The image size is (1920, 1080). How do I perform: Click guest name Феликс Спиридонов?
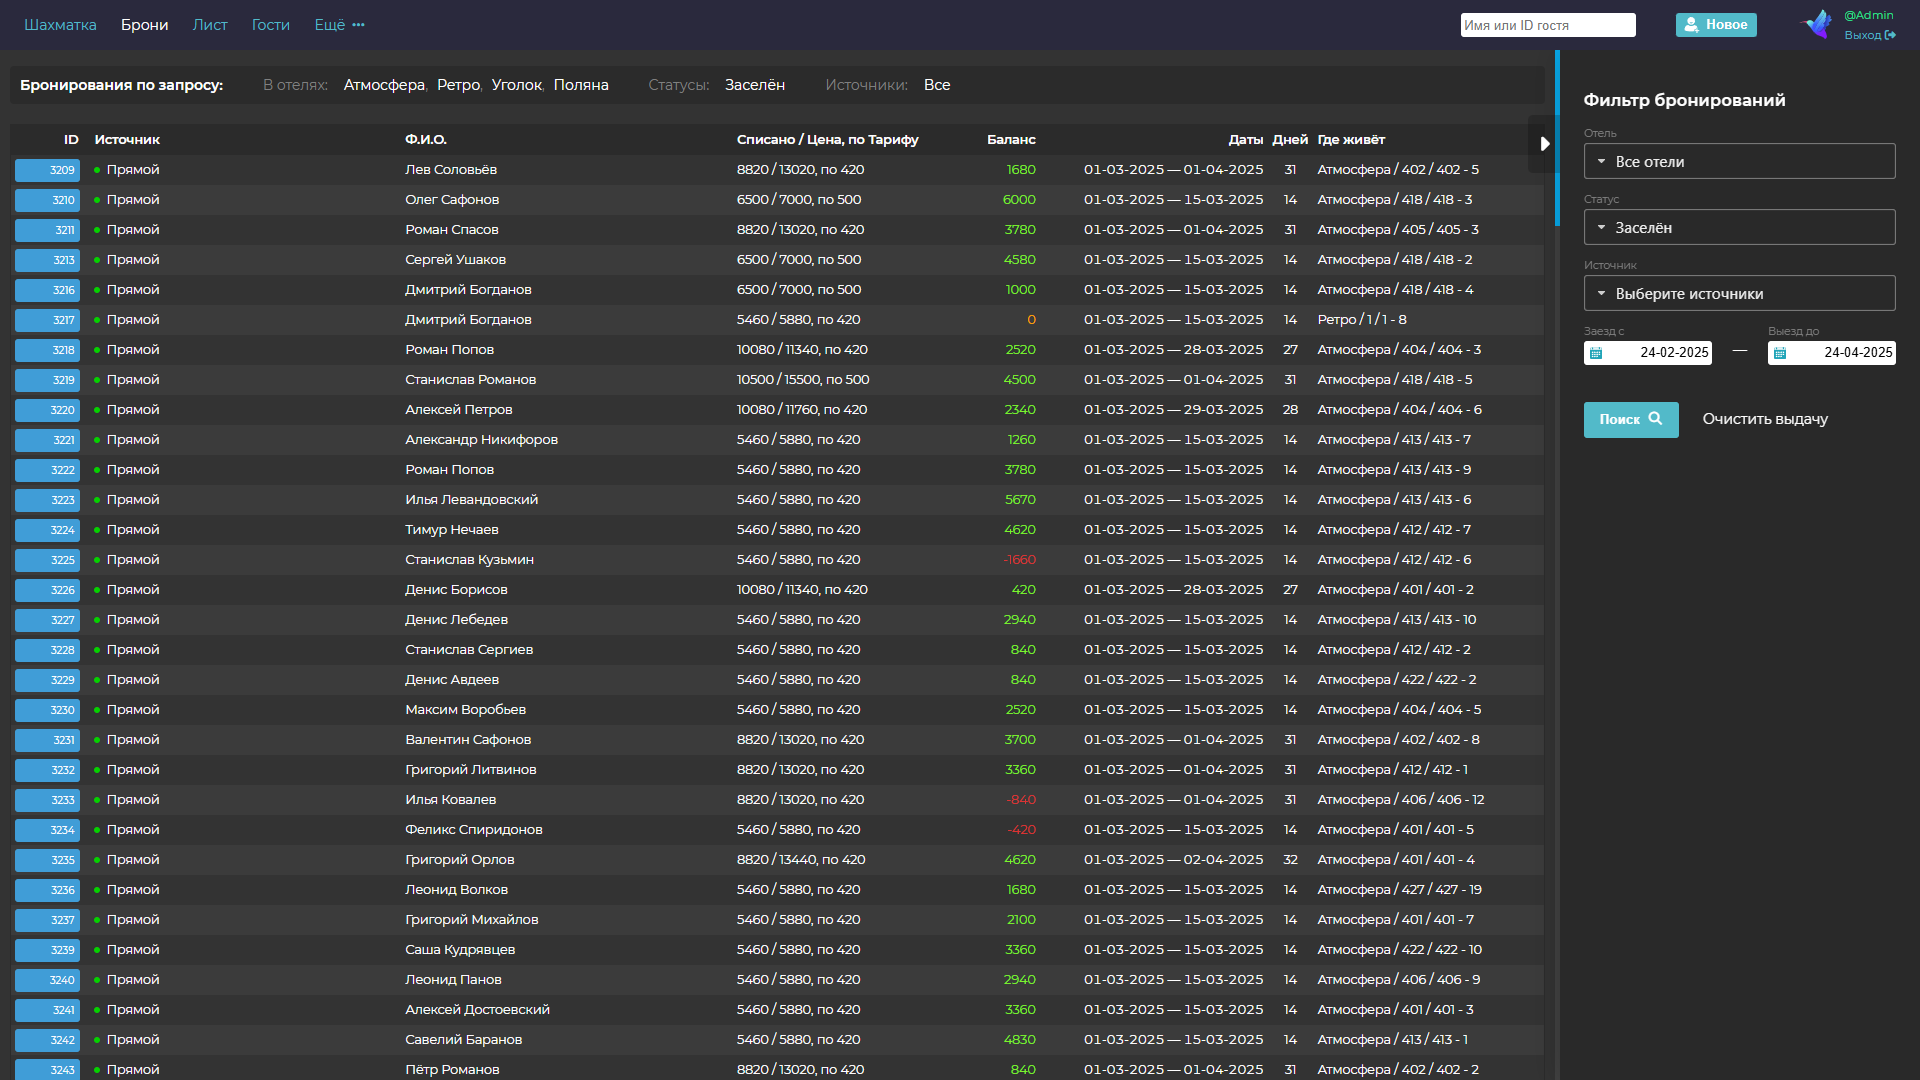(474, 830)
